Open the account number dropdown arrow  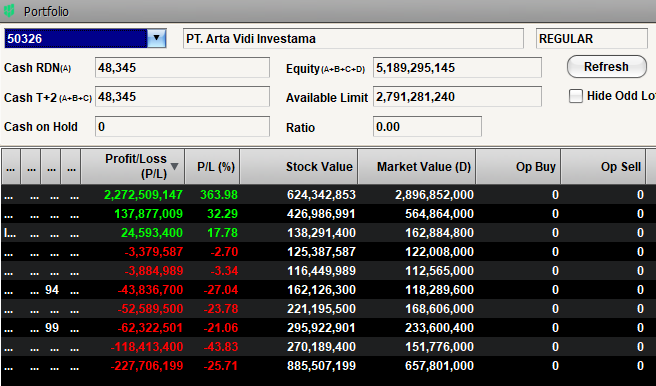[x=156, y=38]
